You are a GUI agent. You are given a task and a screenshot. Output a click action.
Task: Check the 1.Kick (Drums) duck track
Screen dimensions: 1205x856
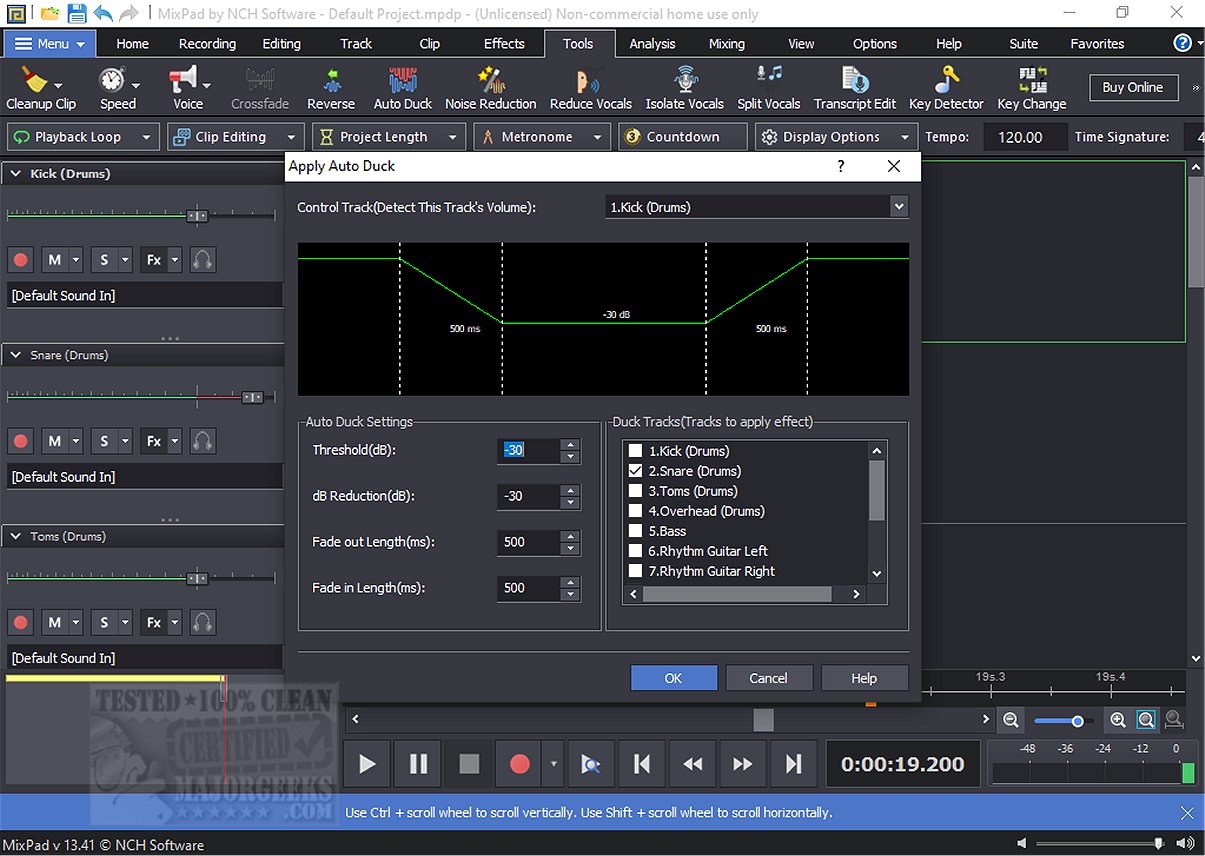point(635,451)
